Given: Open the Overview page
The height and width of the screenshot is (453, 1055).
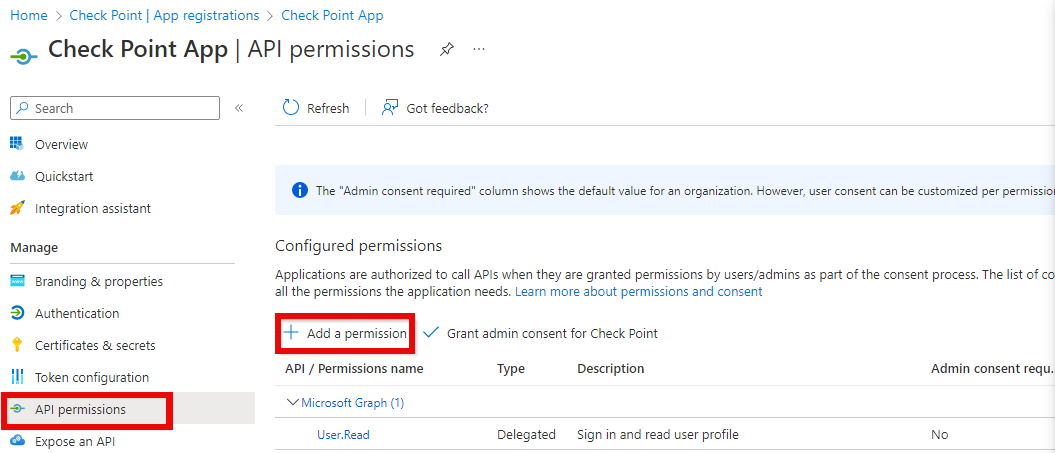Looking at the screenshot, I should pos(61,145).
